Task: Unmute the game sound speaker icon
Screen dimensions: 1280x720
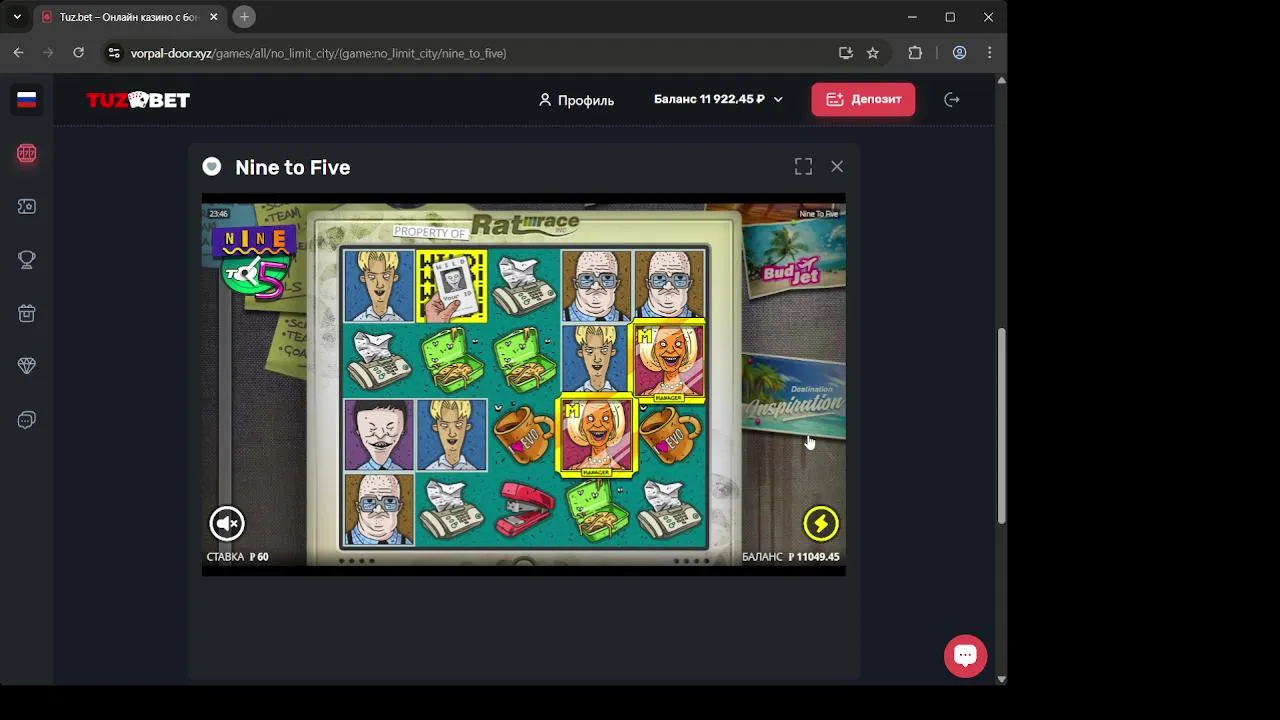Action: coord(227,523)
